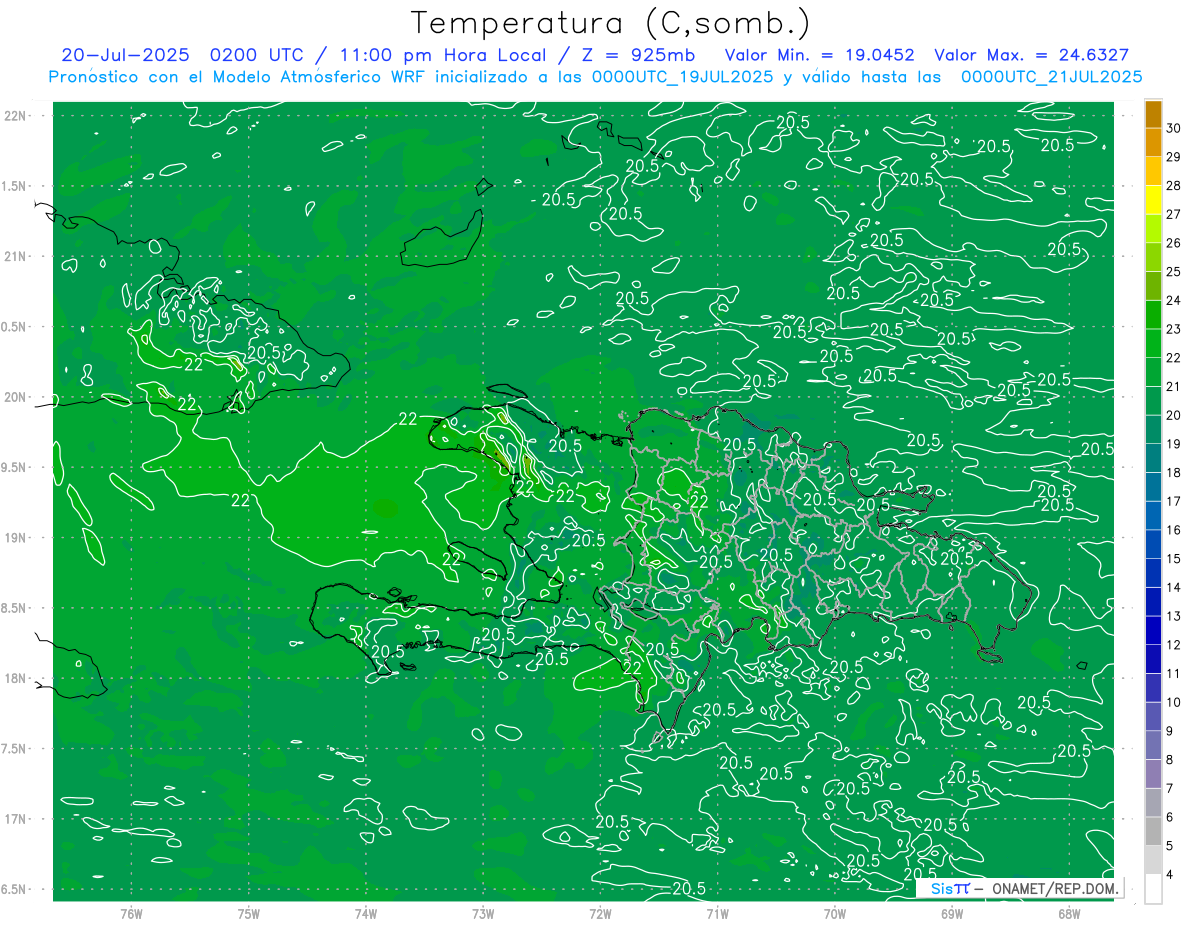This screenshot has height=927, width=1200.
Task: Click legend value '19'
Action: [1173, 444]
